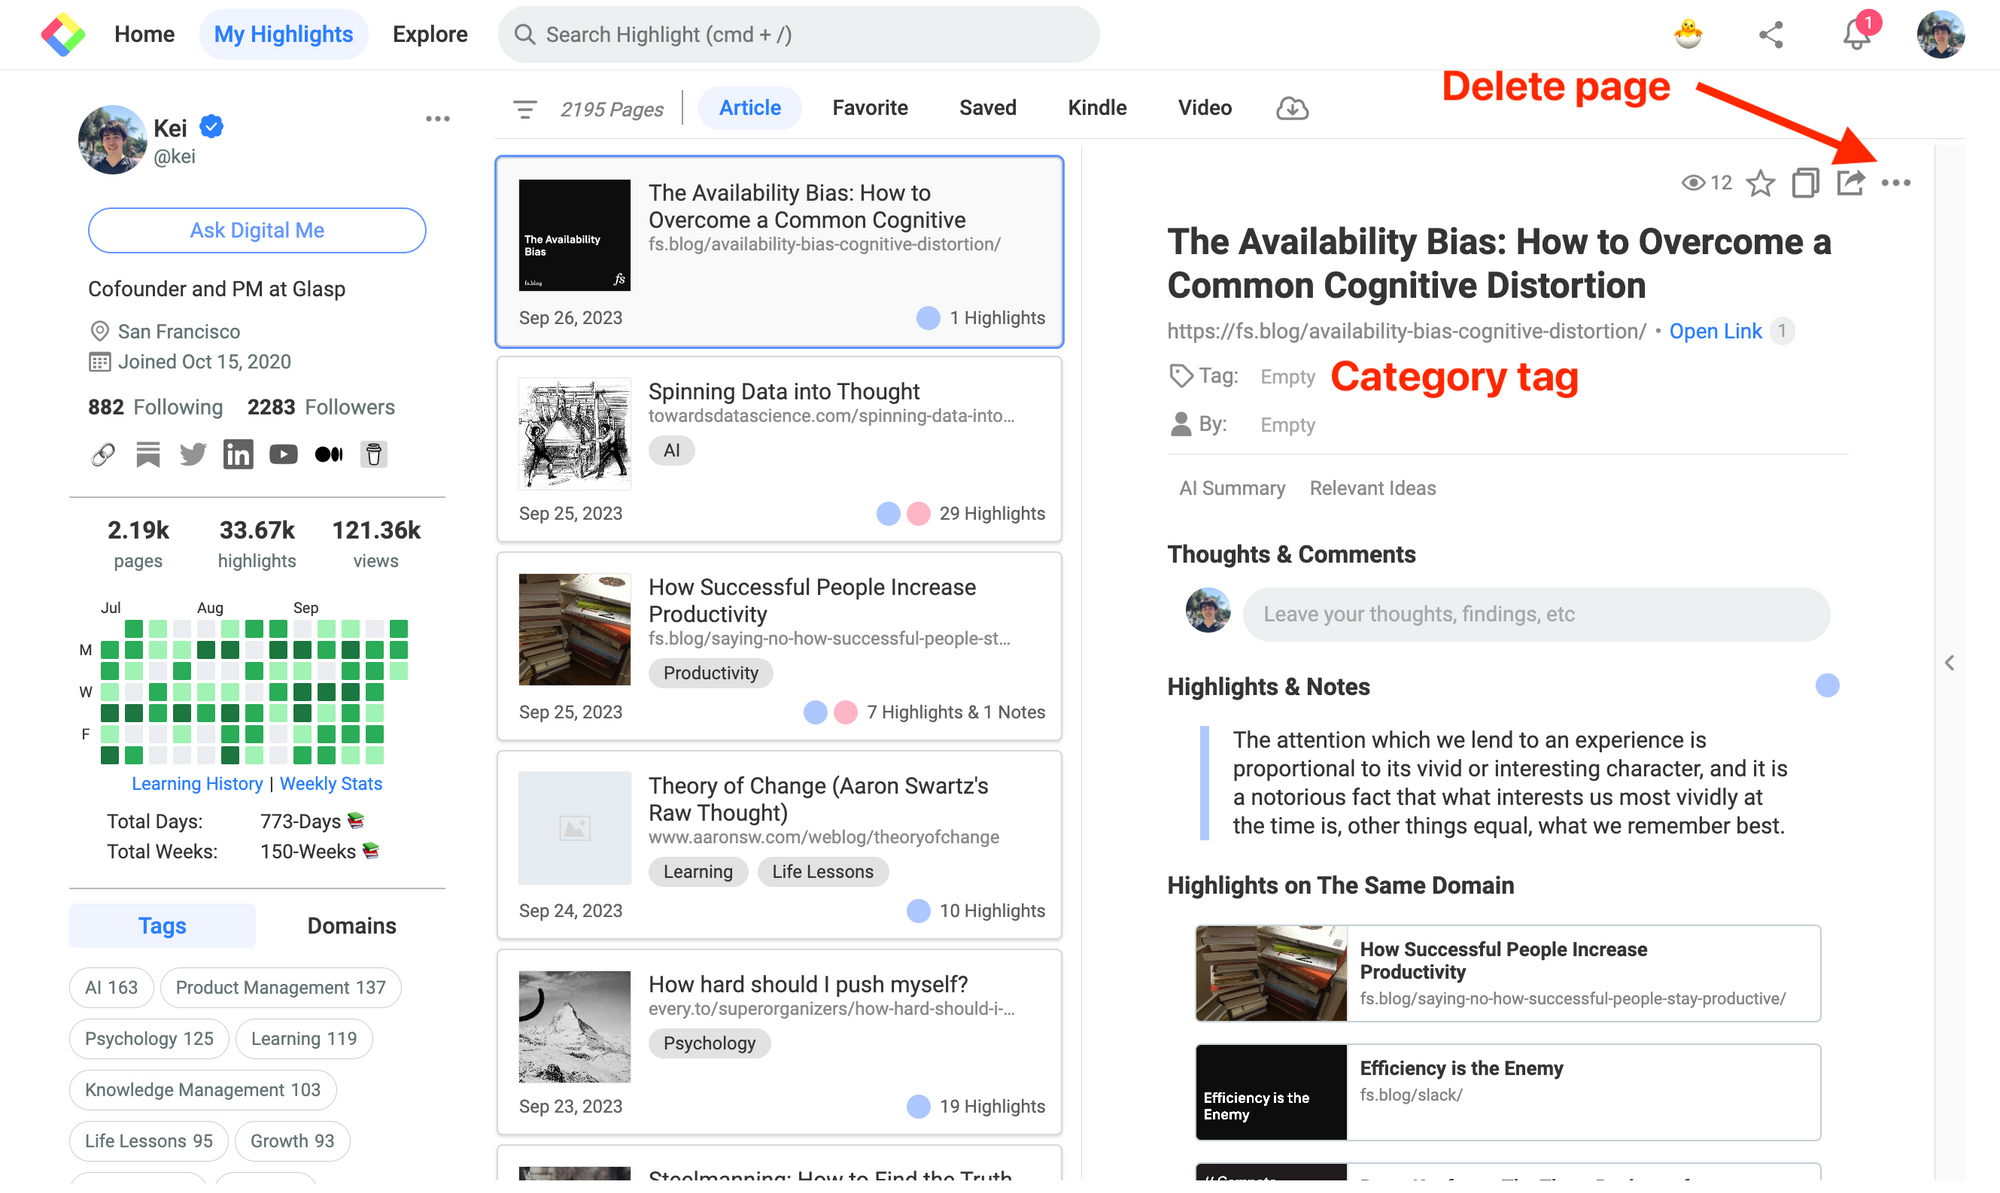This screenshot has width=2000, height=1193.
Task: Click the copy highlights icon
Action: (1805, 183)
